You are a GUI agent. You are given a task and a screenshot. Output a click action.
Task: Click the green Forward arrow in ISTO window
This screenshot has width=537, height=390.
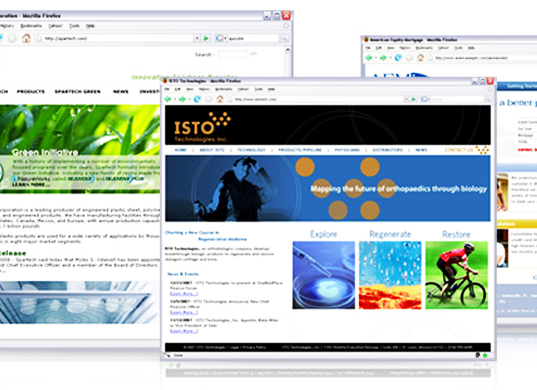pyautogui.click(x=182, y=99)
